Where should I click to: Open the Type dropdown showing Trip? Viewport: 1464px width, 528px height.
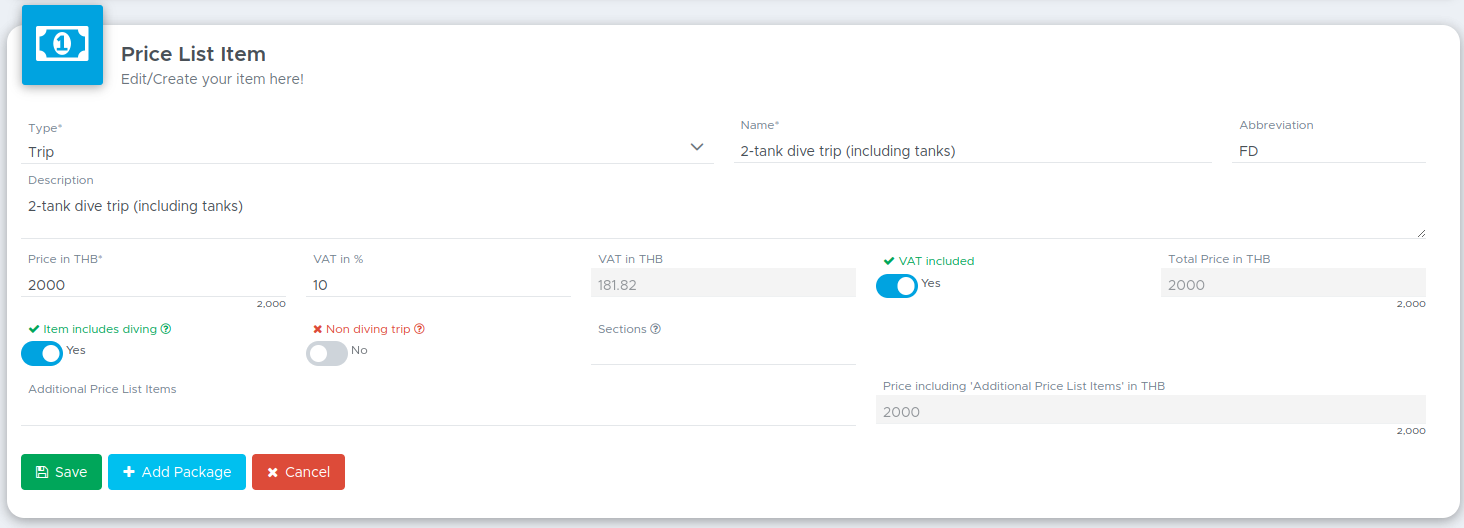368,151
